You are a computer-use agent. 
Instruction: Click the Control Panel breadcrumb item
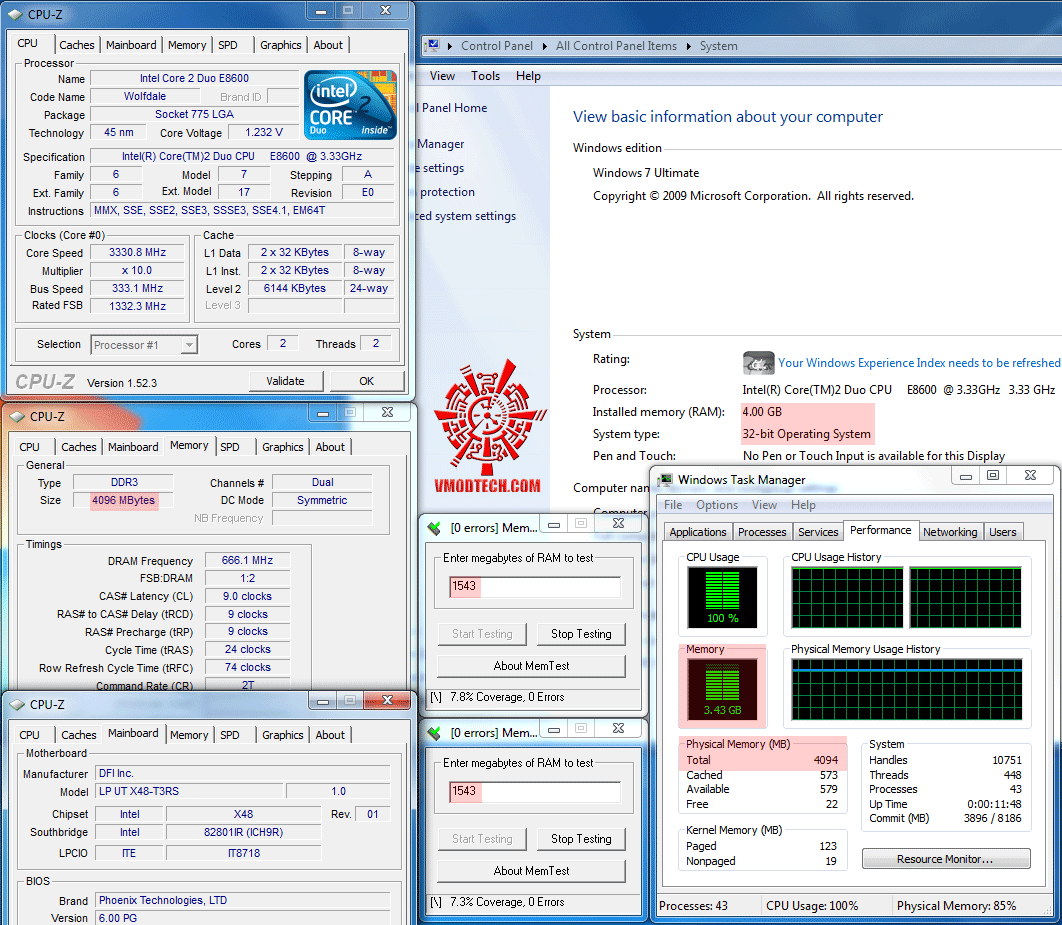(x=496, y=46)
